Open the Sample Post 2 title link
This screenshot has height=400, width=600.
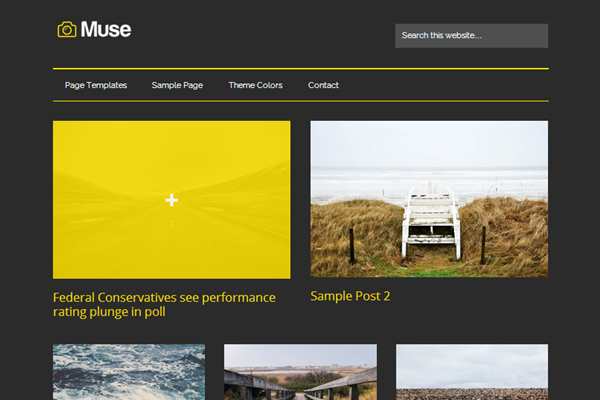pyautogui.click(x=350, y=296)
